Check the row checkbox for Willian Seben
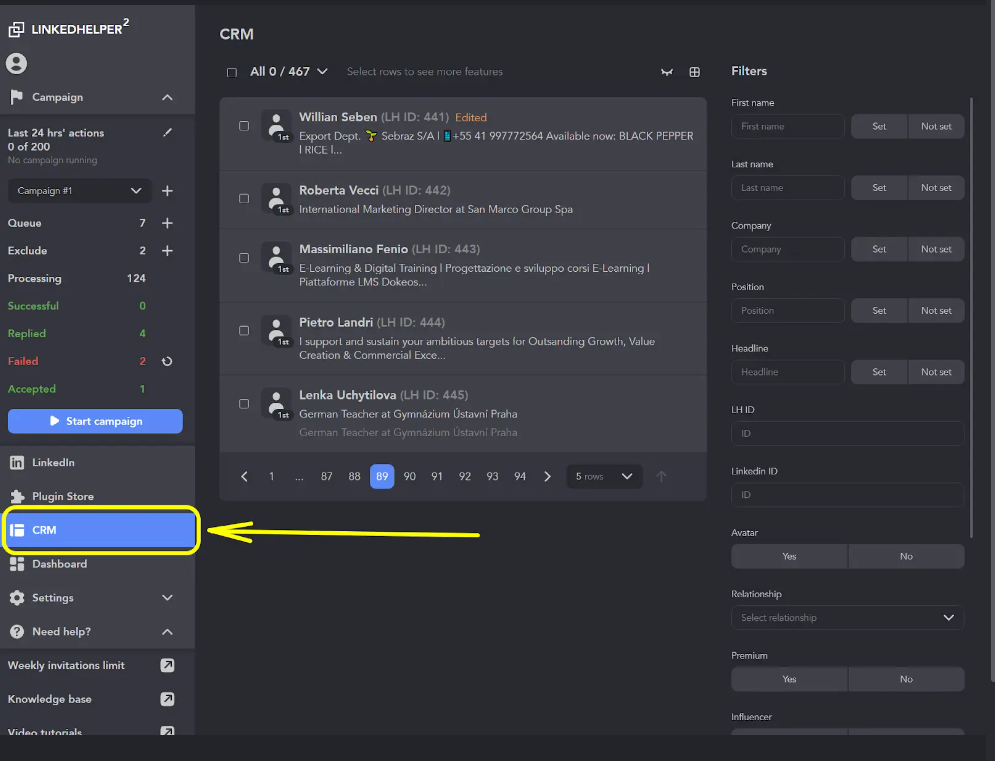The height and width of the screenshot is (761, 995). [x=243, y=125]
